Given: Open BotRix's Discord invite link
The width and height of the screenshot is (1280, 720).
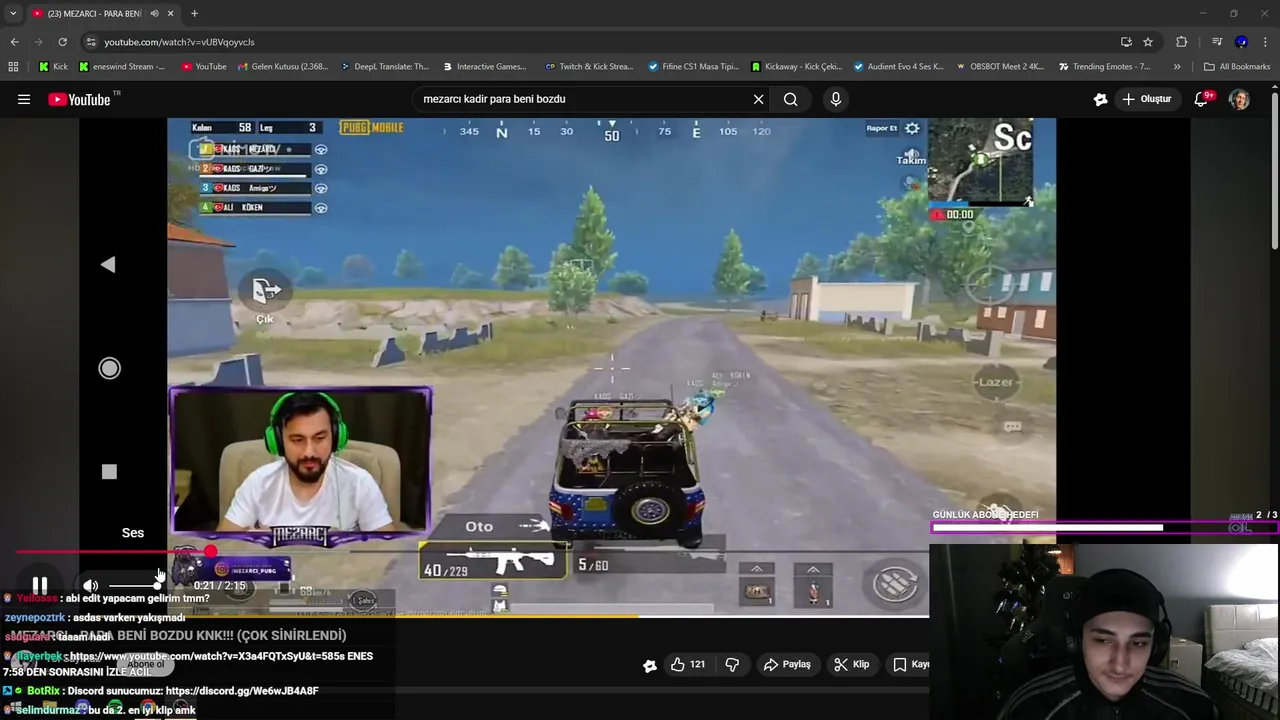Looking at the screenshot, I should (x=243, y=691).
